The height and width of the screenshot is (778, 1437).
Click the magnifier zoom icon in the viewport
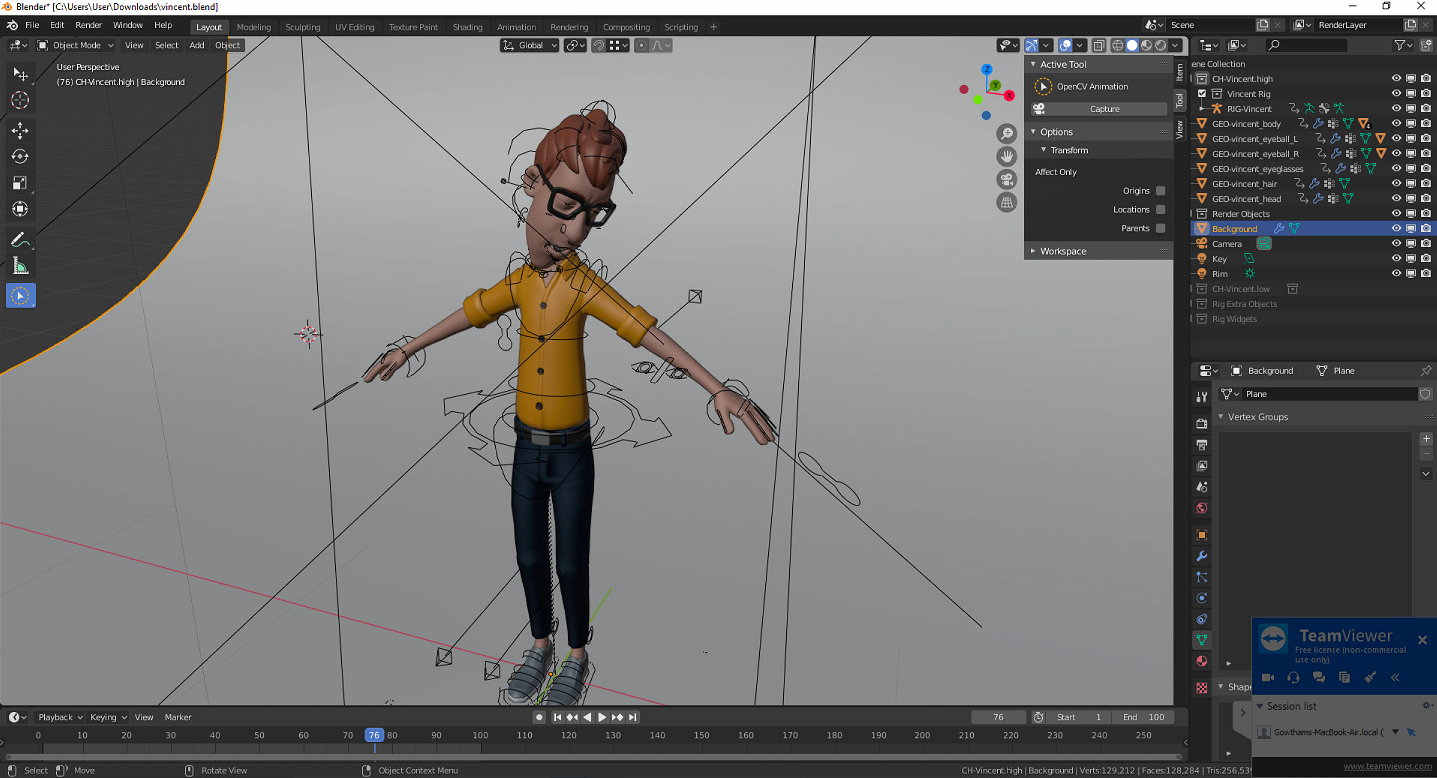coord(1006,132)
